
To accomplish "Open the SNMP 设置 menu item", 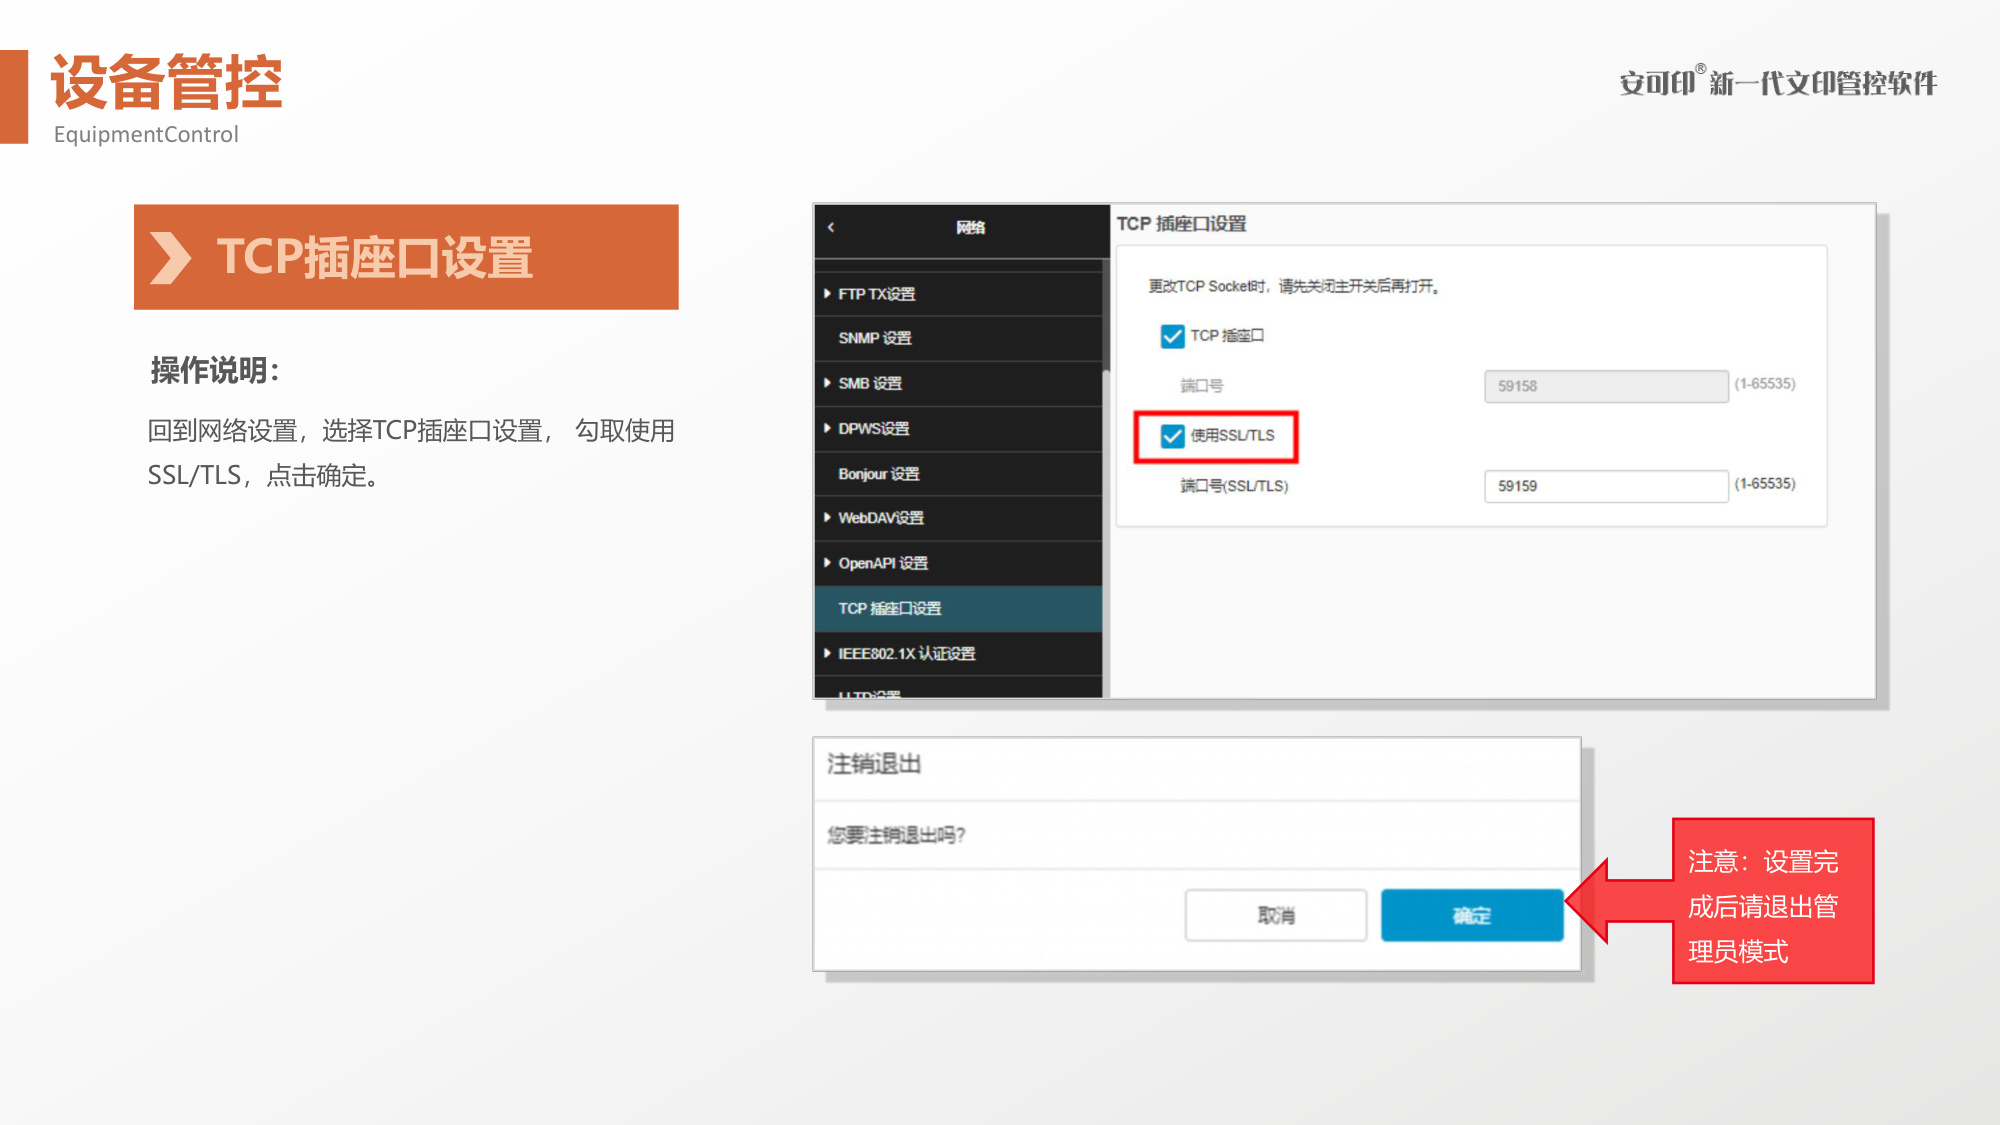I will (x=958, y=339).
